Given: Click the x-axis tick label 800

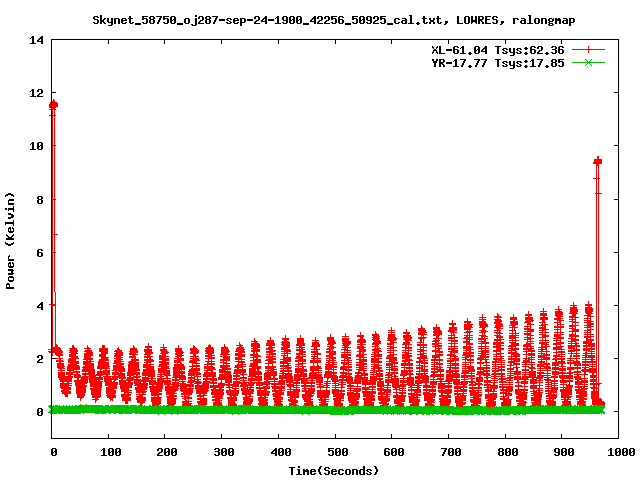Looking at the screenshot, I should pos(508,452).
